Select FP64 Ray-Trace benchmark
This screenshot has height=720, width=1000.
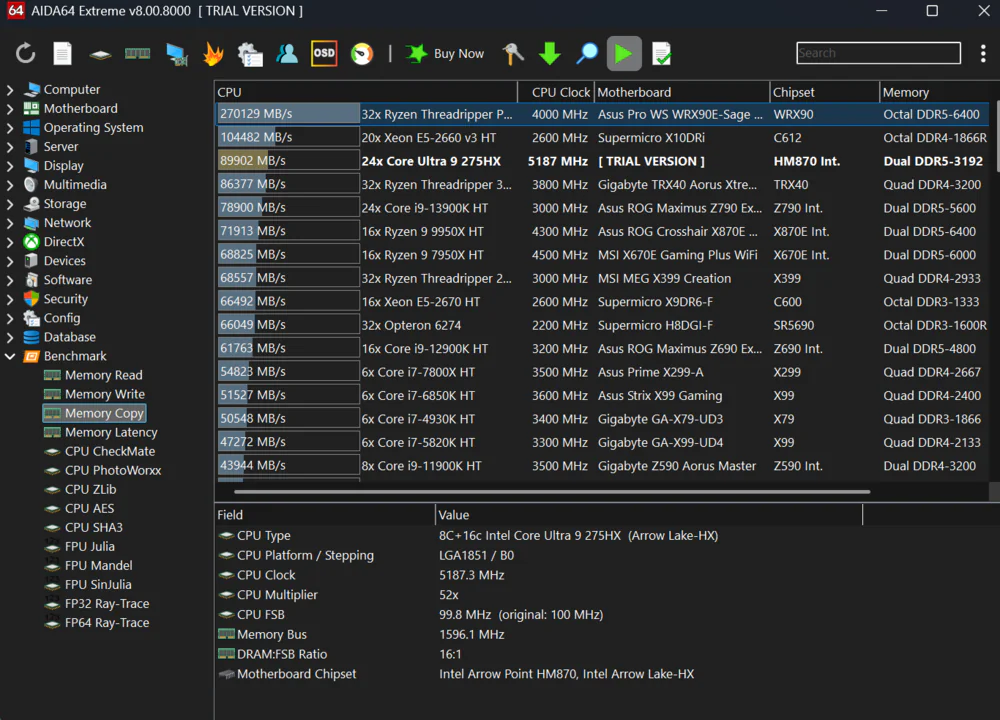106,623
